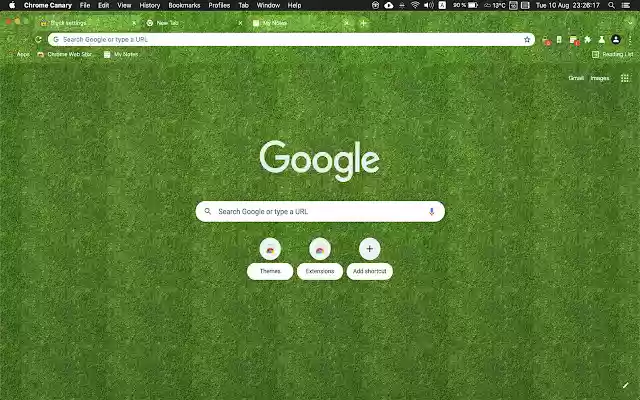Open the My Notes bookmark

coord(121,54)
